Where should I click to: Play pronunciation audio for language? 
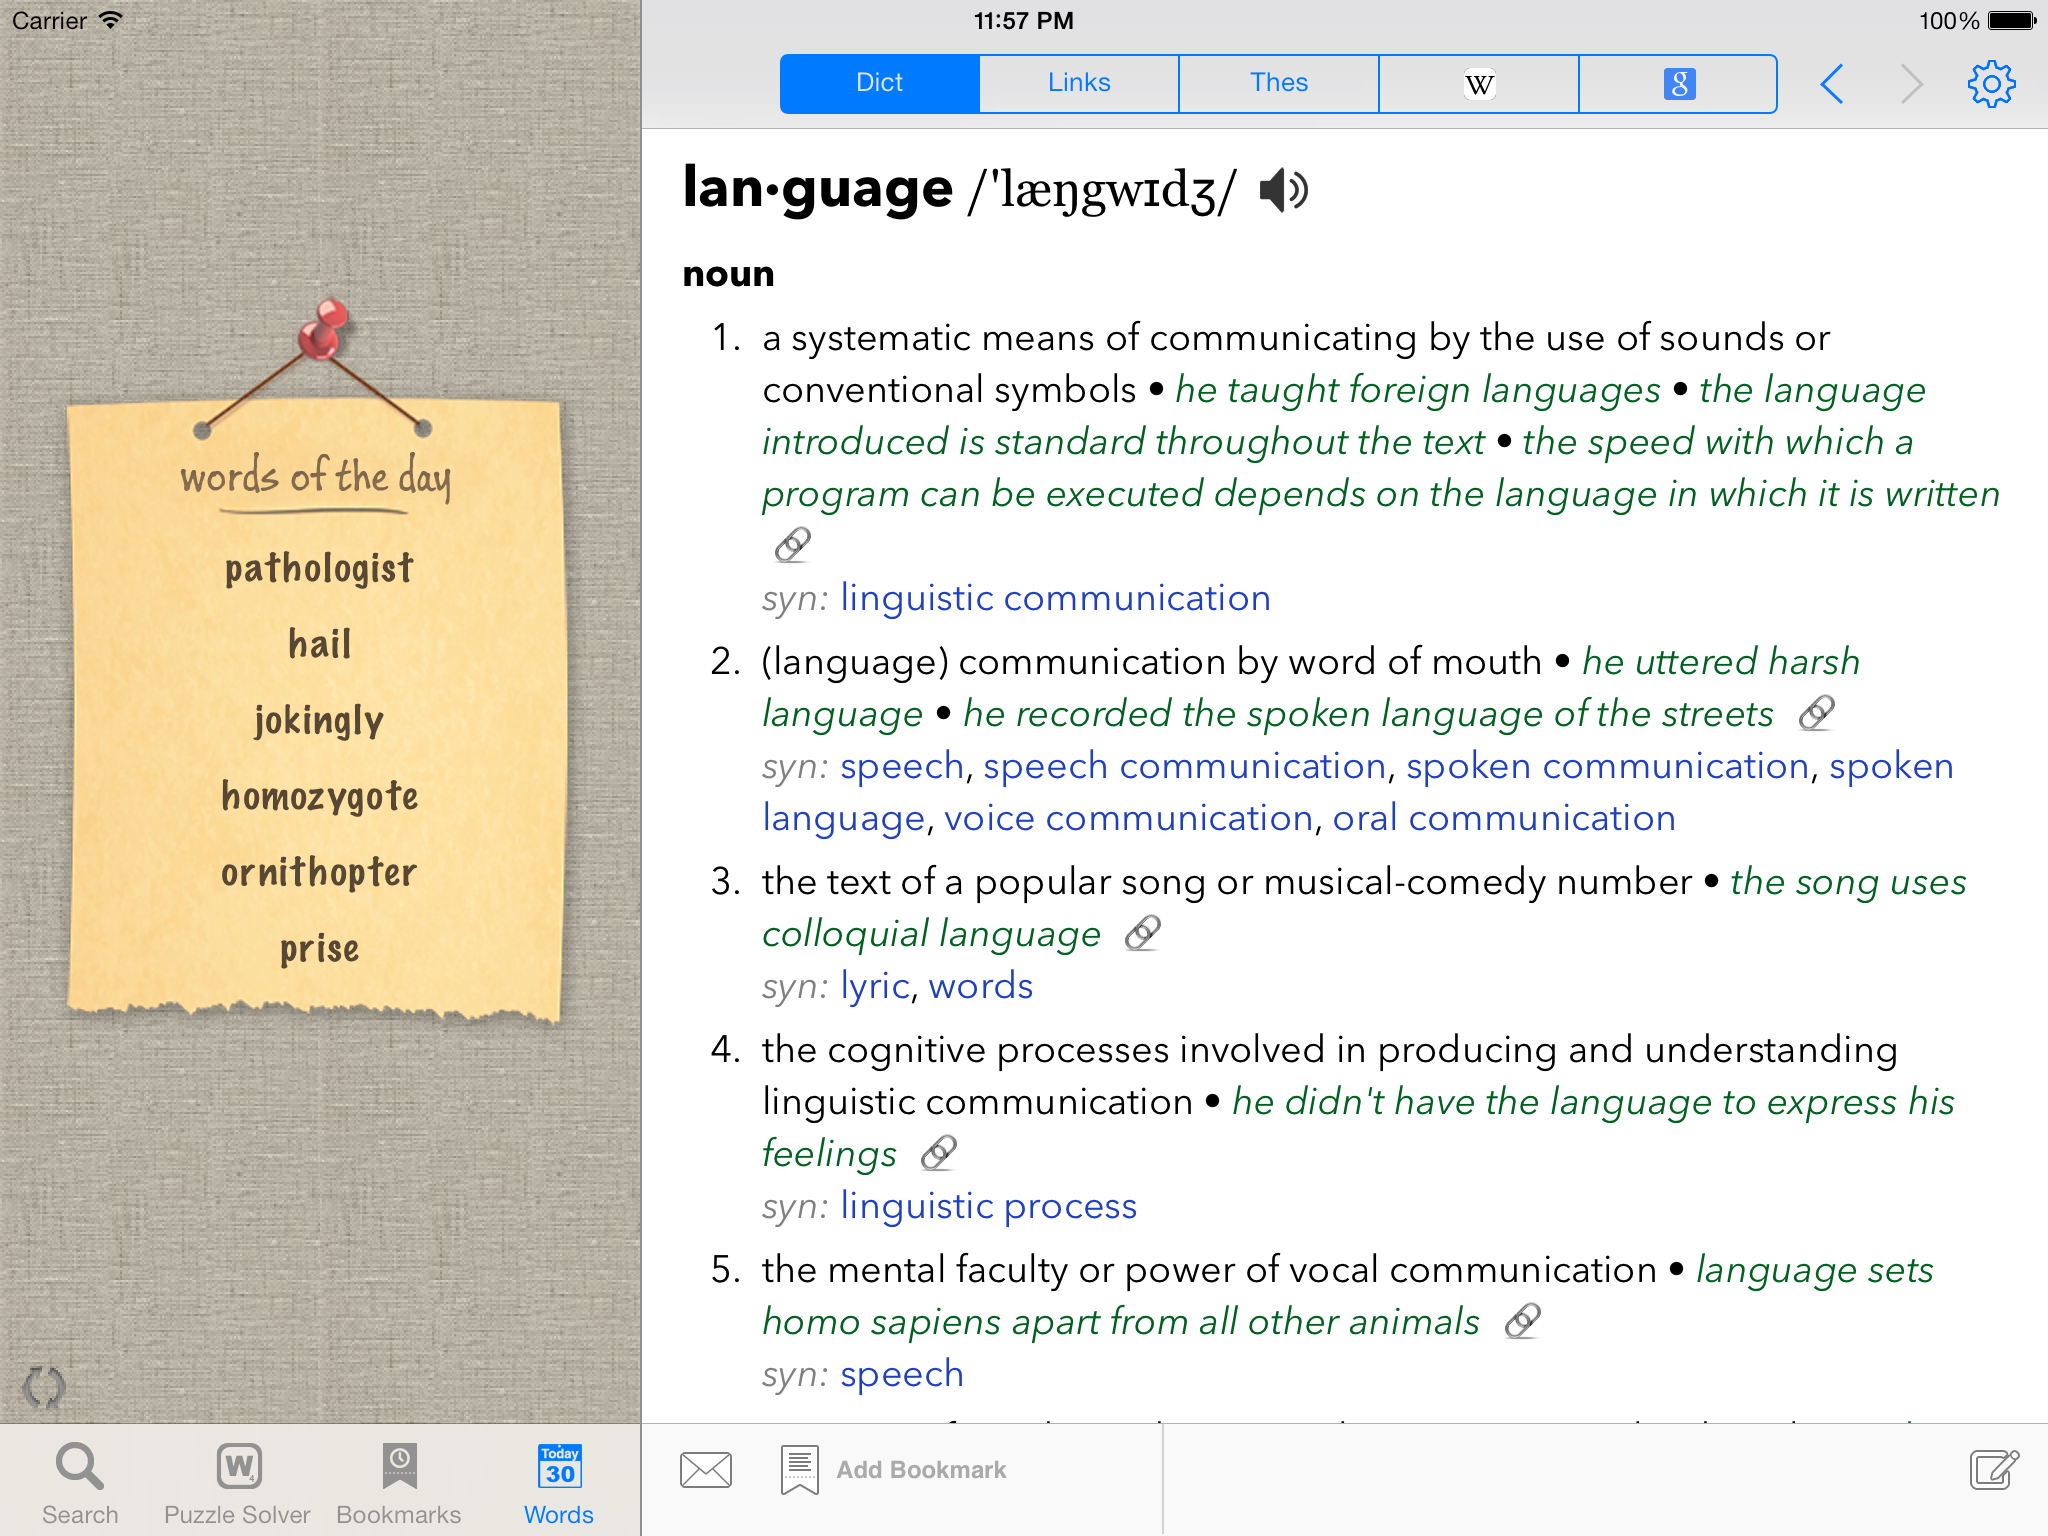click(1283, 190)
